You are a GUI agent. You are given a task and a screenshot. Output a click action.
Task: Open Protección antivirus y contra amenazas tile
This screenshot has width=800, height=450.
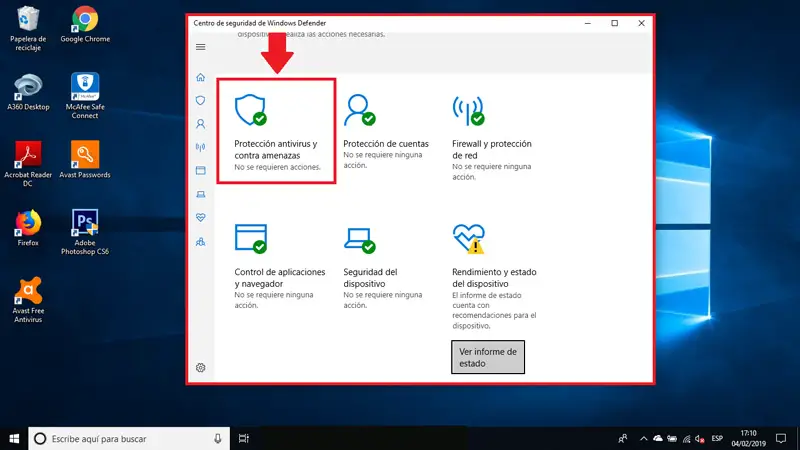(277, 132)
